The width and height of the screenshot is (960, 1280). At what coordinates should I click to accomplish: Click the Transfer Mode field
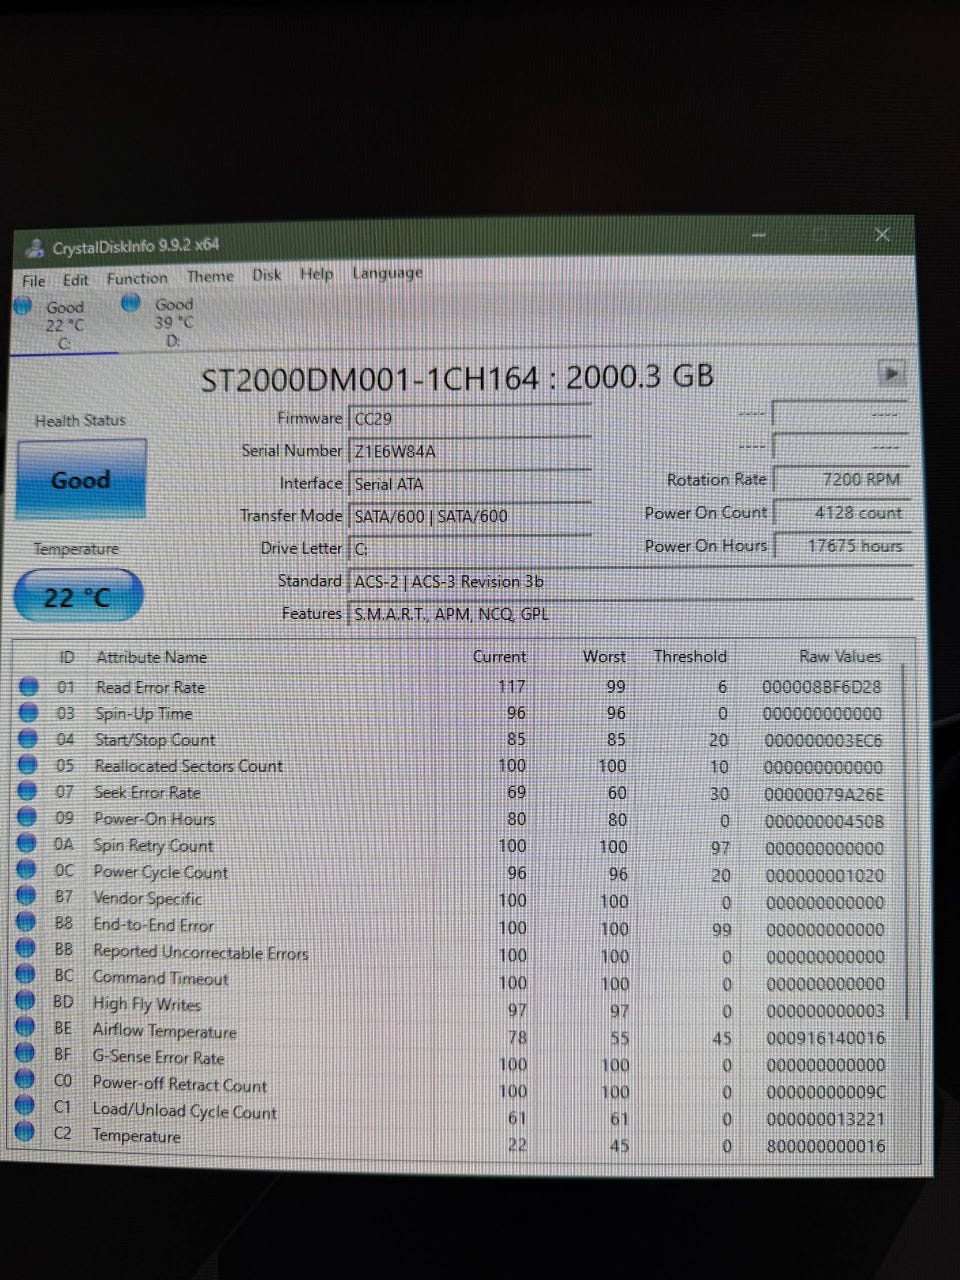point(470,516)
